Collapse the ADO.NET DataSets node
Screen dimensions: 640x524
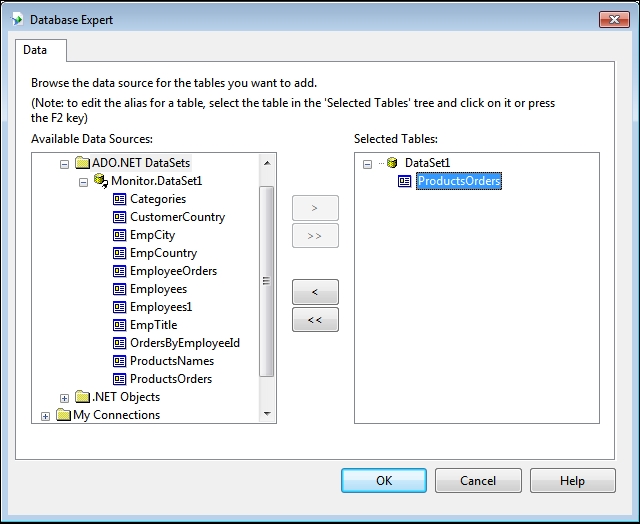[x=65, y=163]
